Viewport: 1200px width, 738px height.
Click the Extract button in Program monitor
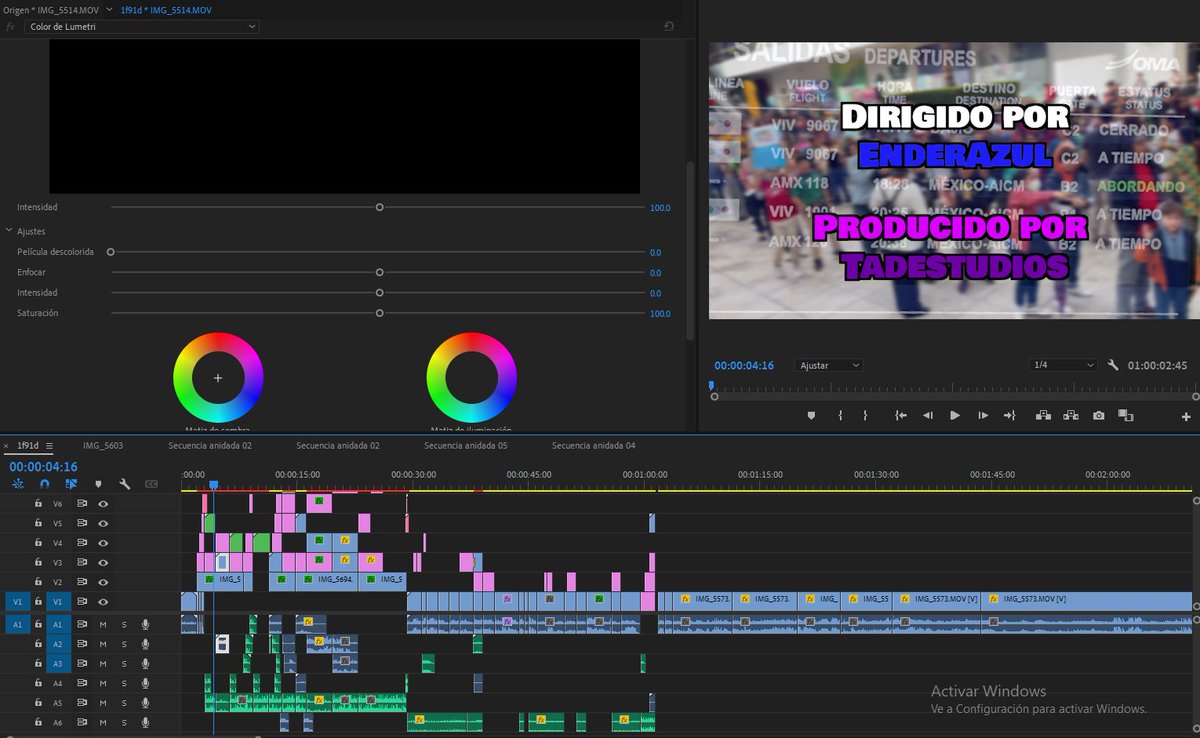pos(1071,415)
